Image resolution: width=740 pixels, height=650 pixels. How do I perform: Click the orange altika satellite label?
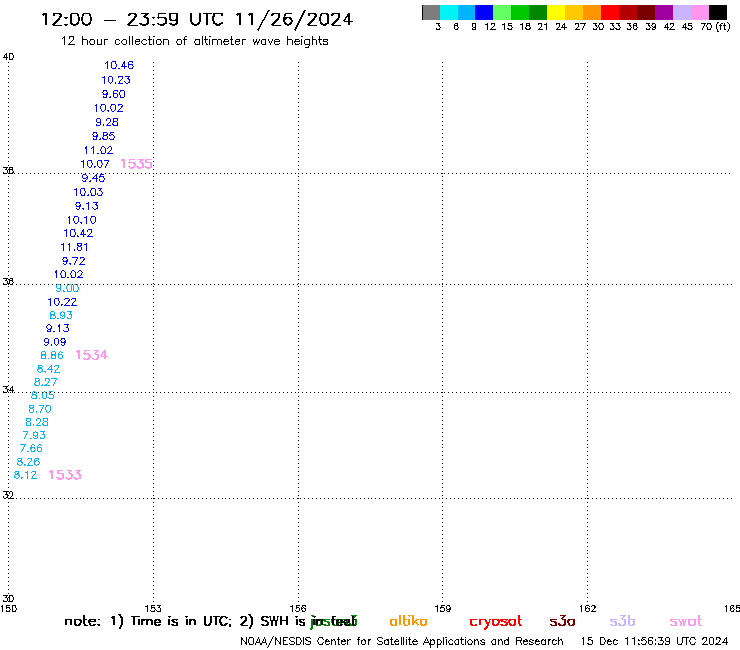tap(408, 621)
